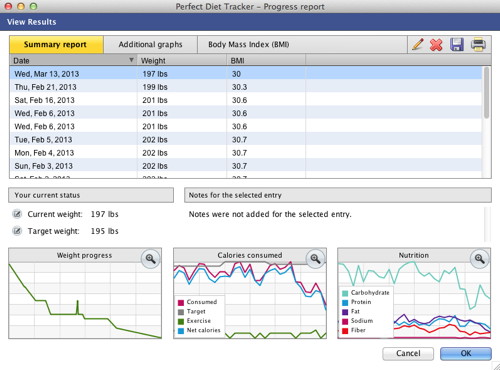
Task: Enlarge the Nutrition graph with magnifier
Action: point(479,258)
